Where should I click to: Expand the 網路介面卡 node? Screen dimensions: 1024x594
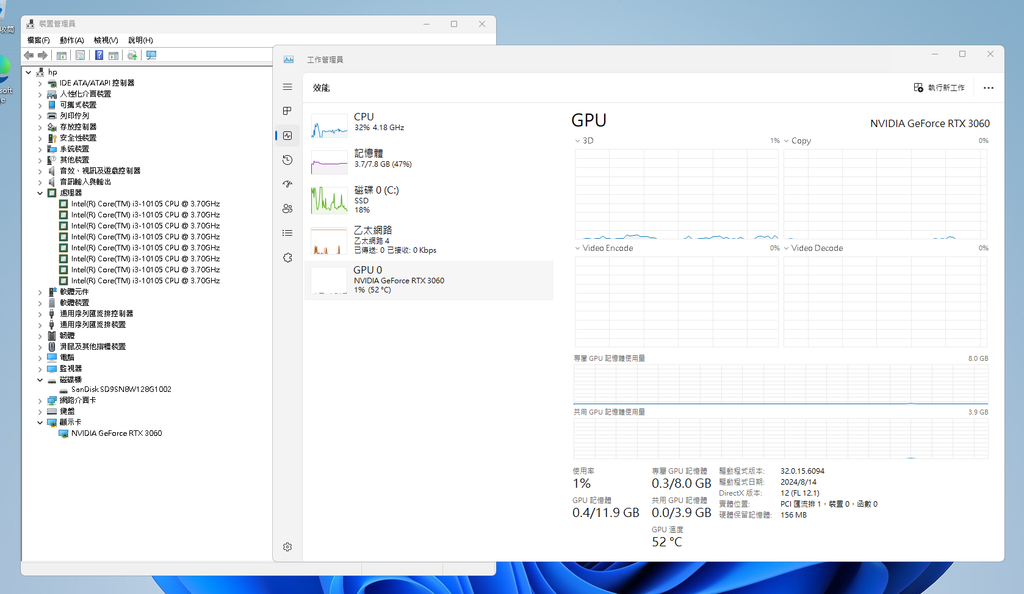(x=40, y=401)
